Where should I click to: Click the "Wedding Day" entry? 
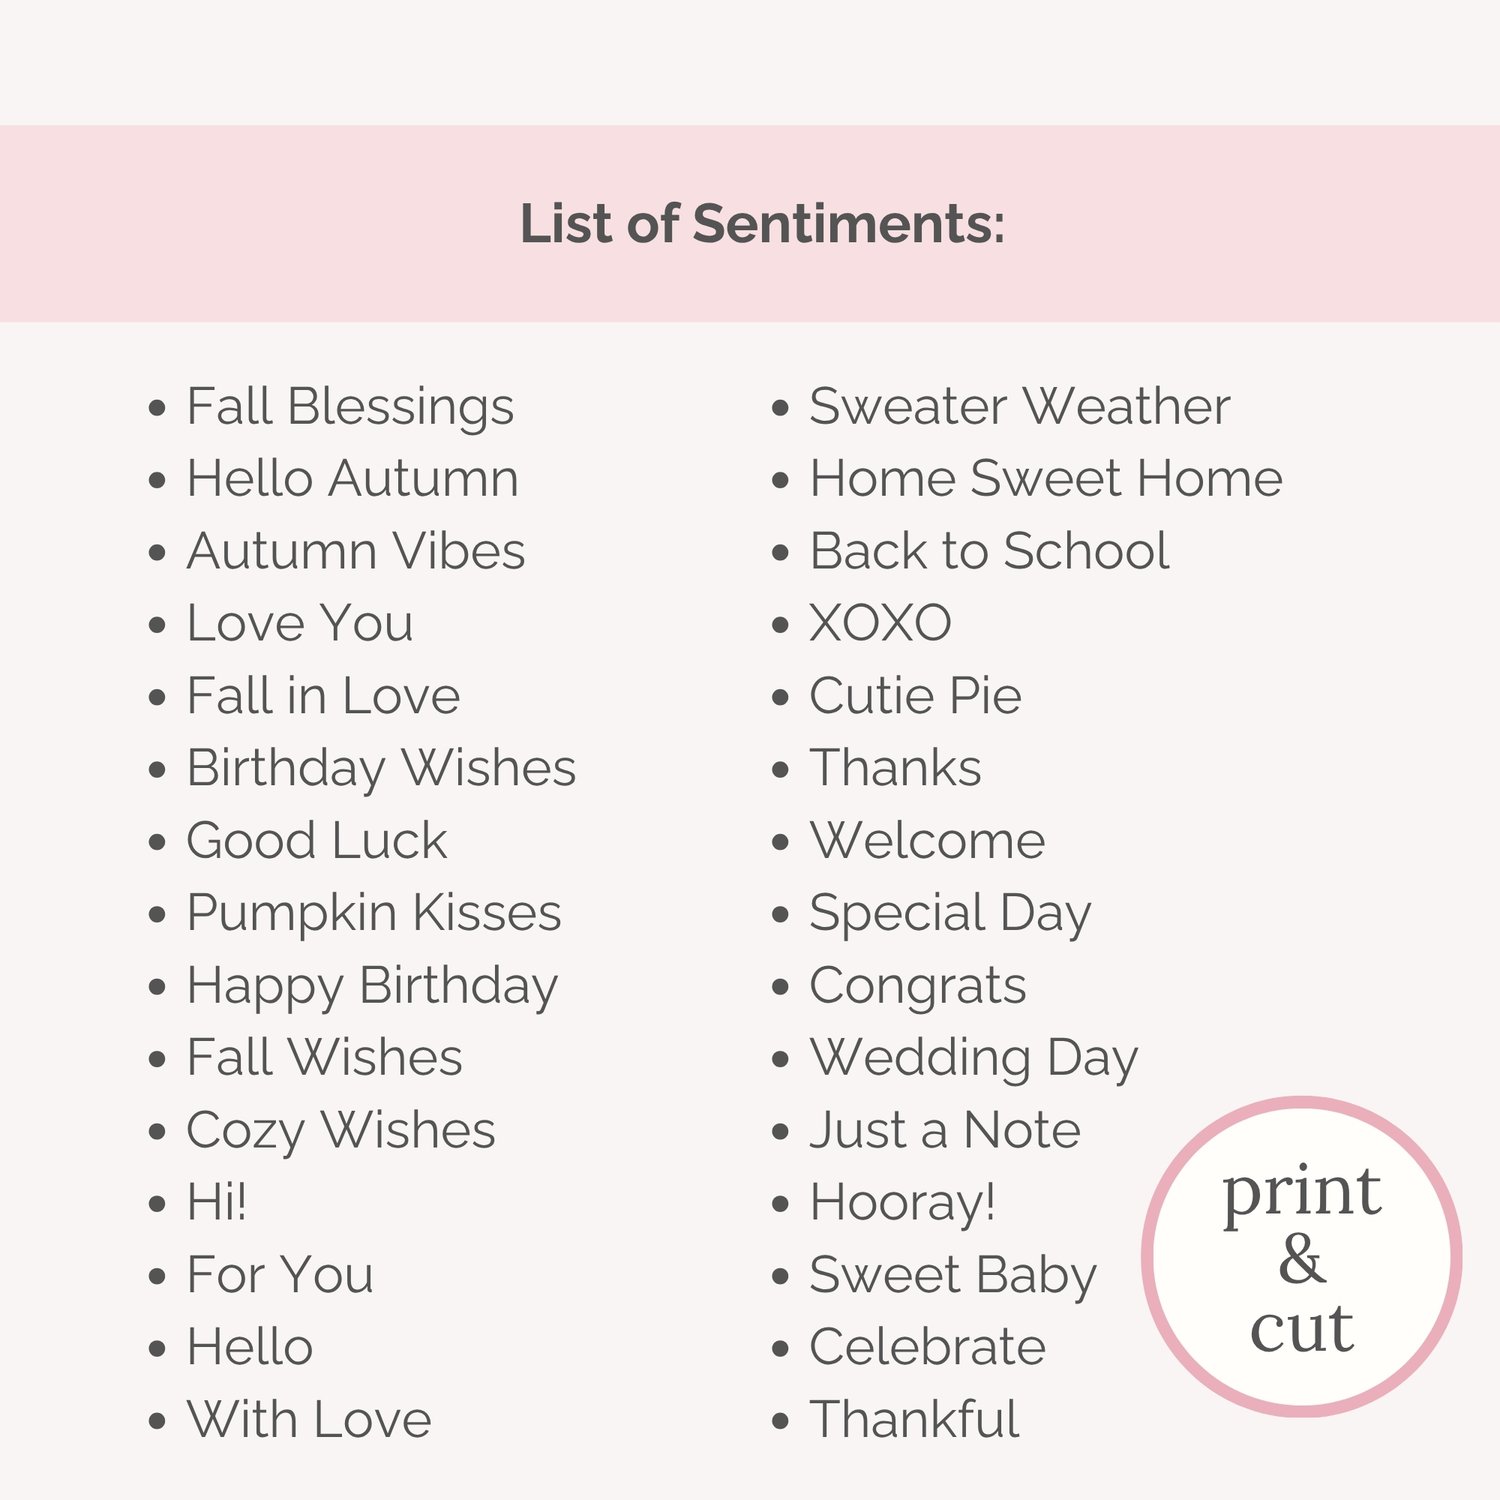tap(973, 1059)
